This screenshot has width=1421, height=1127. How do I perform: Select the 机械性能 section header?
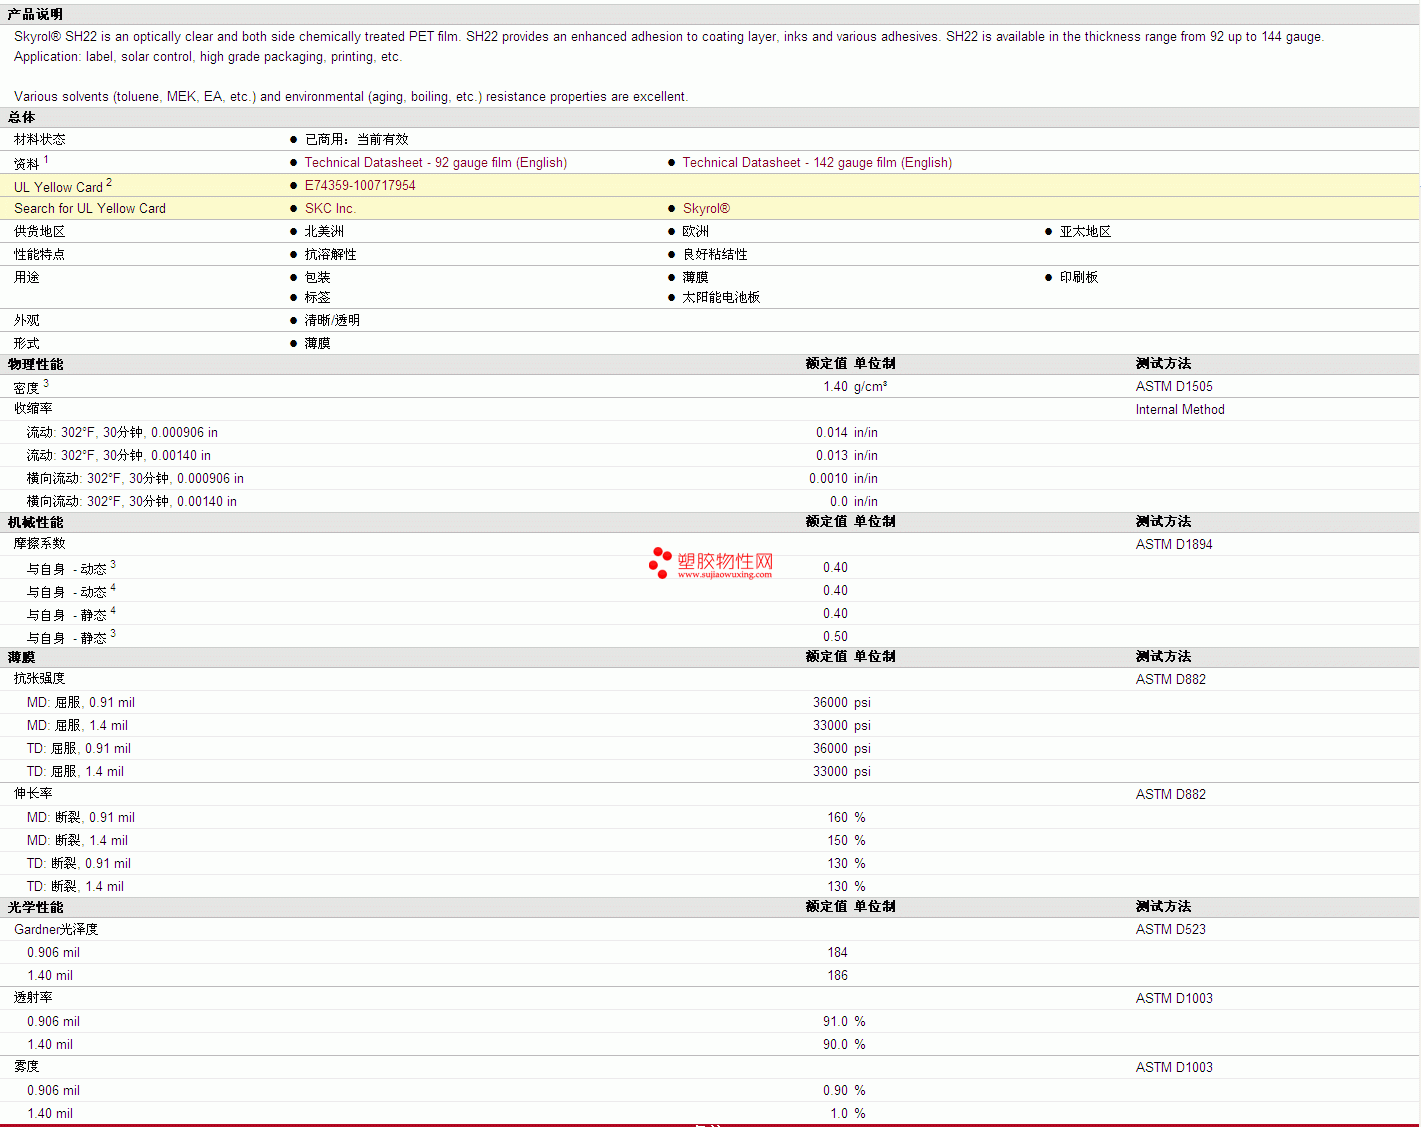35,522
